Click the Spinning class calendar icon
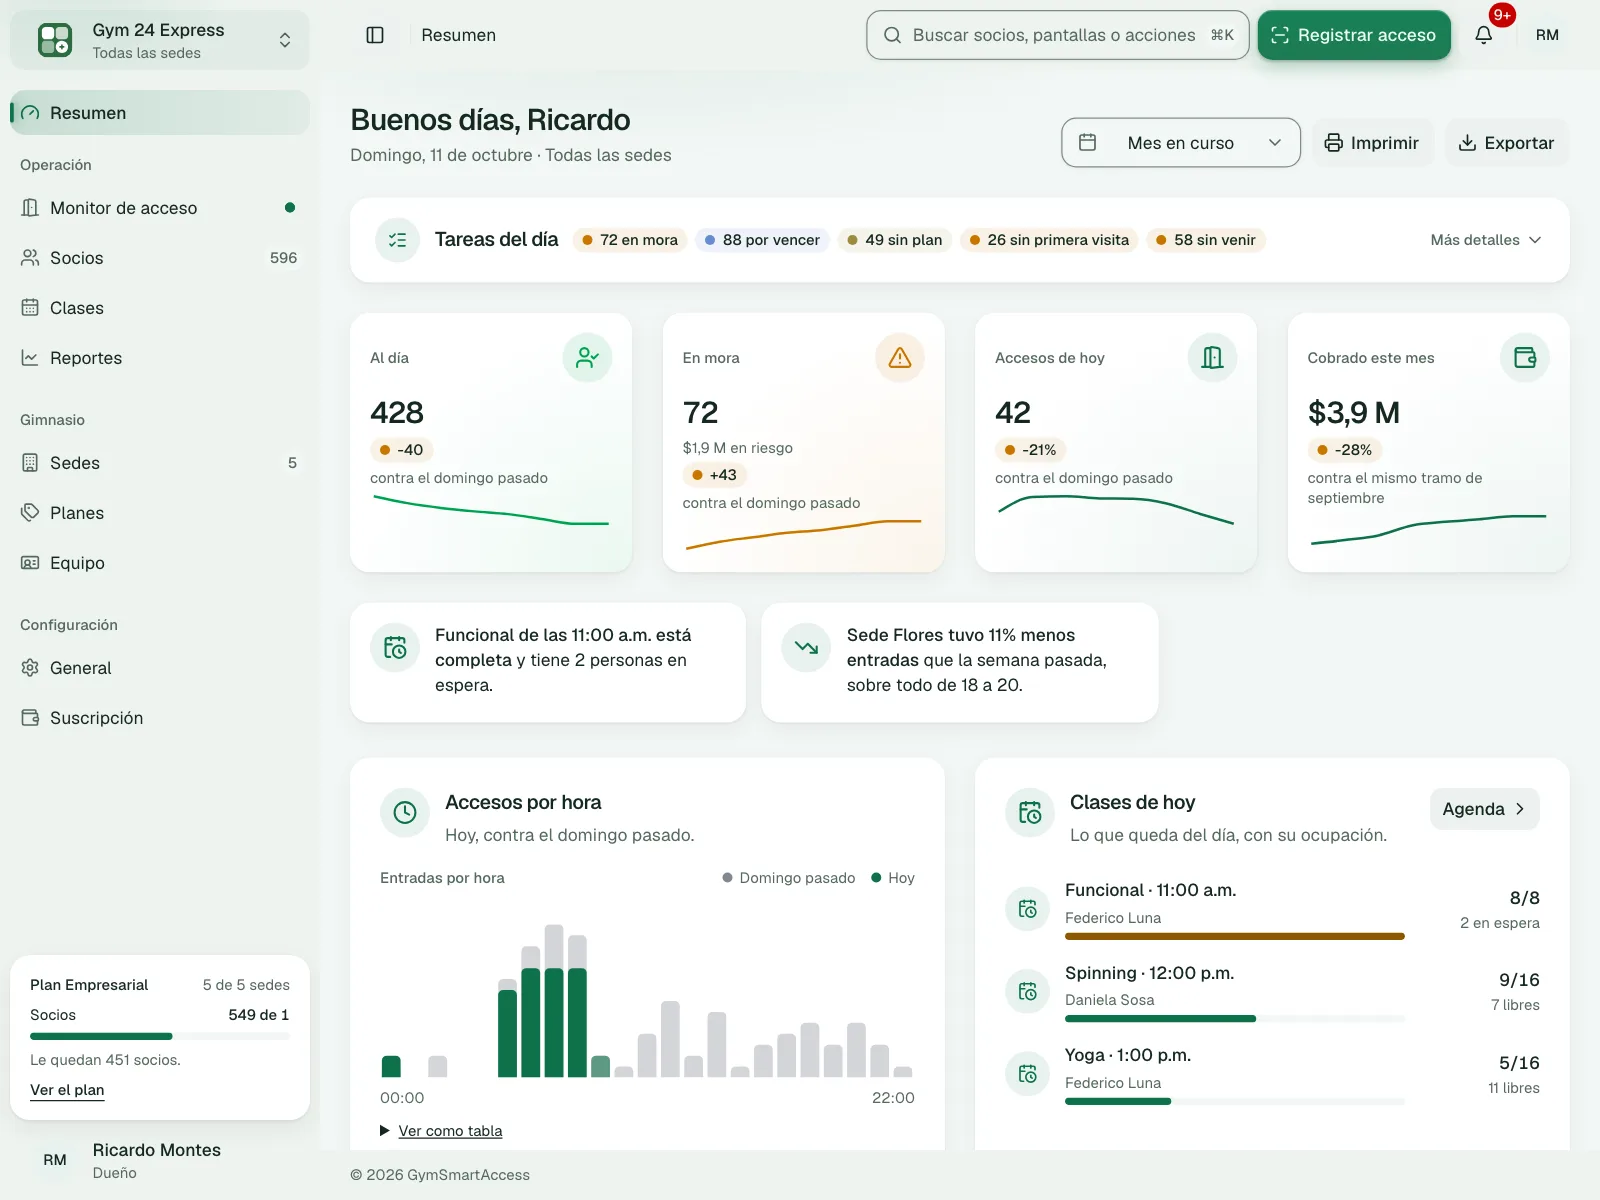The image size is (1600, 1200). pos(1027,991)
